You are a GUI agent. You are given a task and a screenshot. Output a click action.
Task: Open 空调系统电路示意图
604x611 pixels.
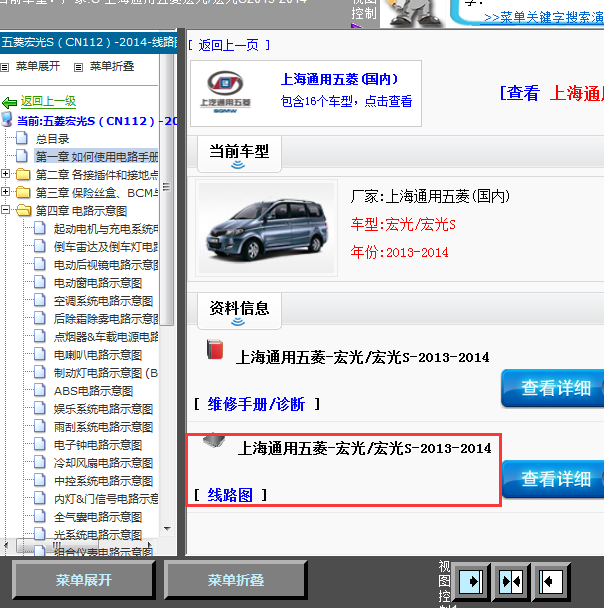(103, 301)
